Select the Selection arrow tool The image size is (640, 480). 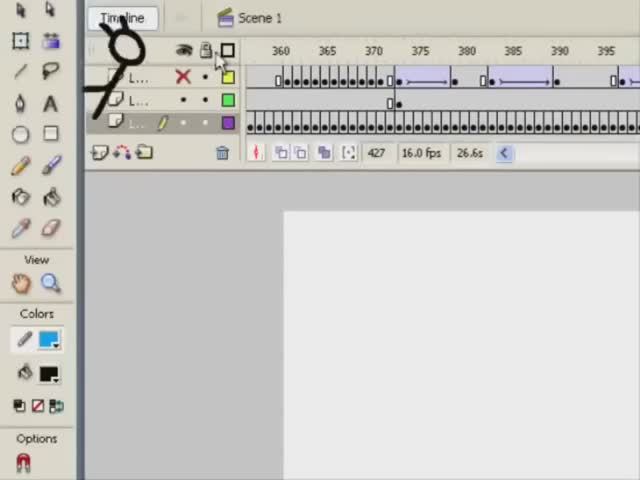pos(20,10)
